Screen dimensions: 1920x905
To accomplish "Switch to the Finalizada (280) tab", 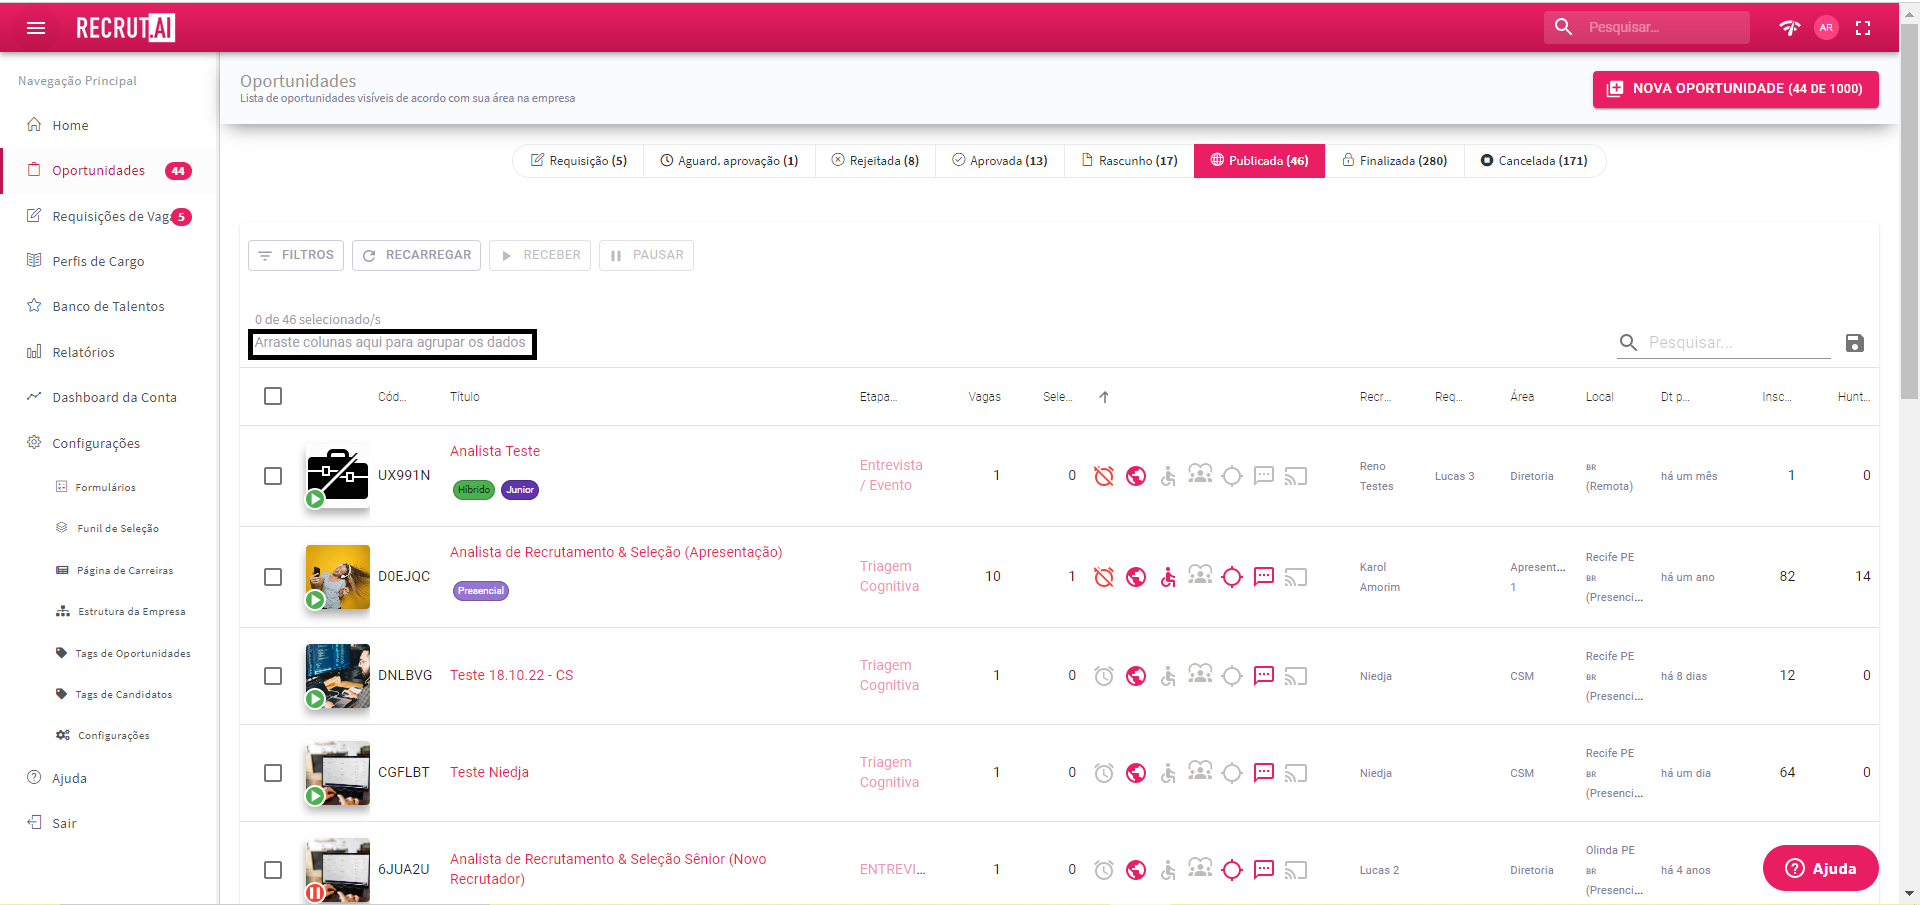I will point(1394,161).
